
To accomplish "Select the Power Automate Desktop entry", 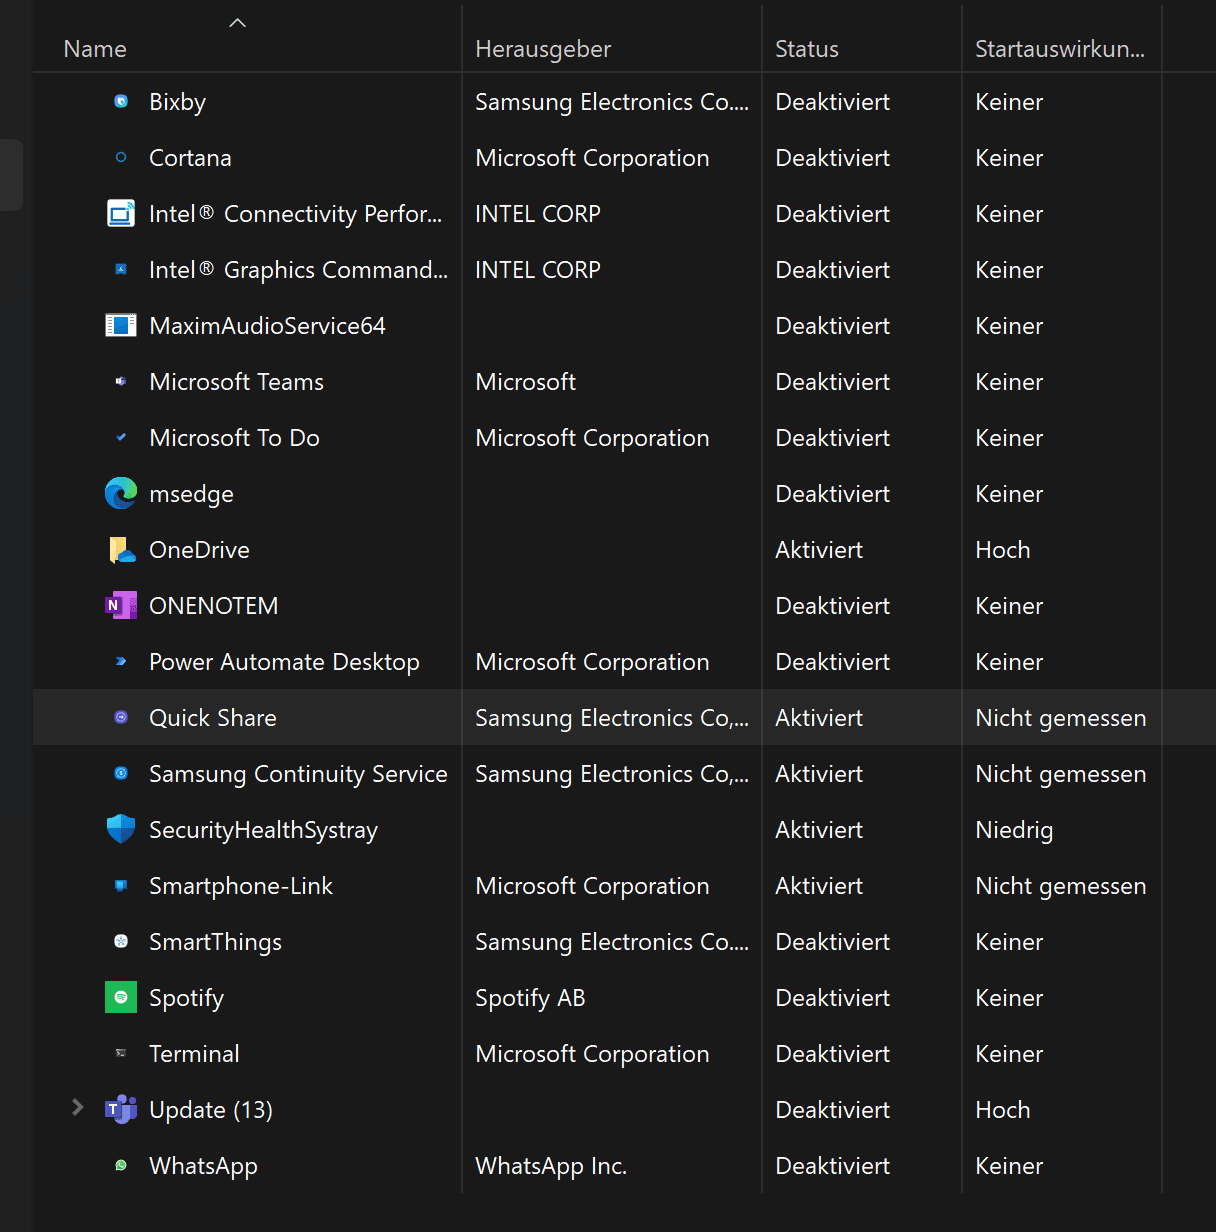I will click(x=284, y=662).
